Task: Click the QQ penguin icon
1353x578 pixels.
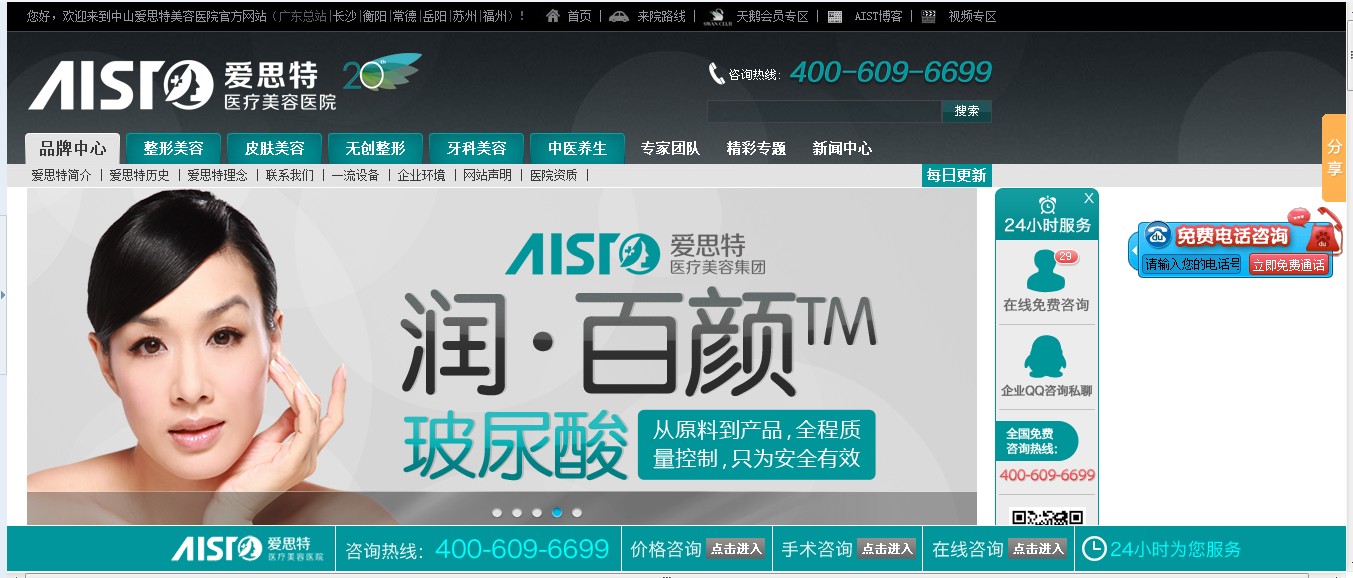Action: click(1046, 356)
